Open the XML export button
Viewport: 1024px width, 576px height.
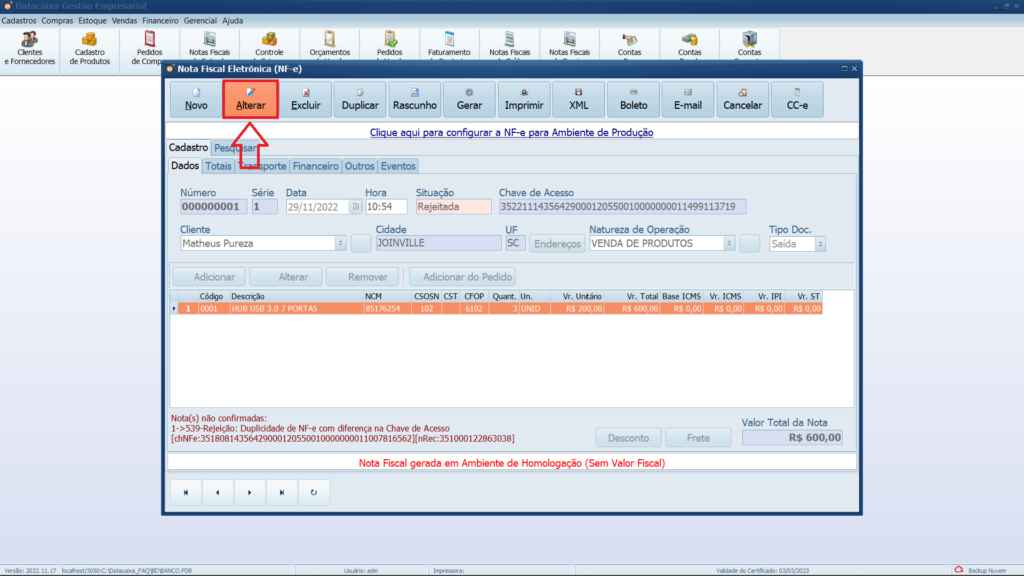point(579,99)
